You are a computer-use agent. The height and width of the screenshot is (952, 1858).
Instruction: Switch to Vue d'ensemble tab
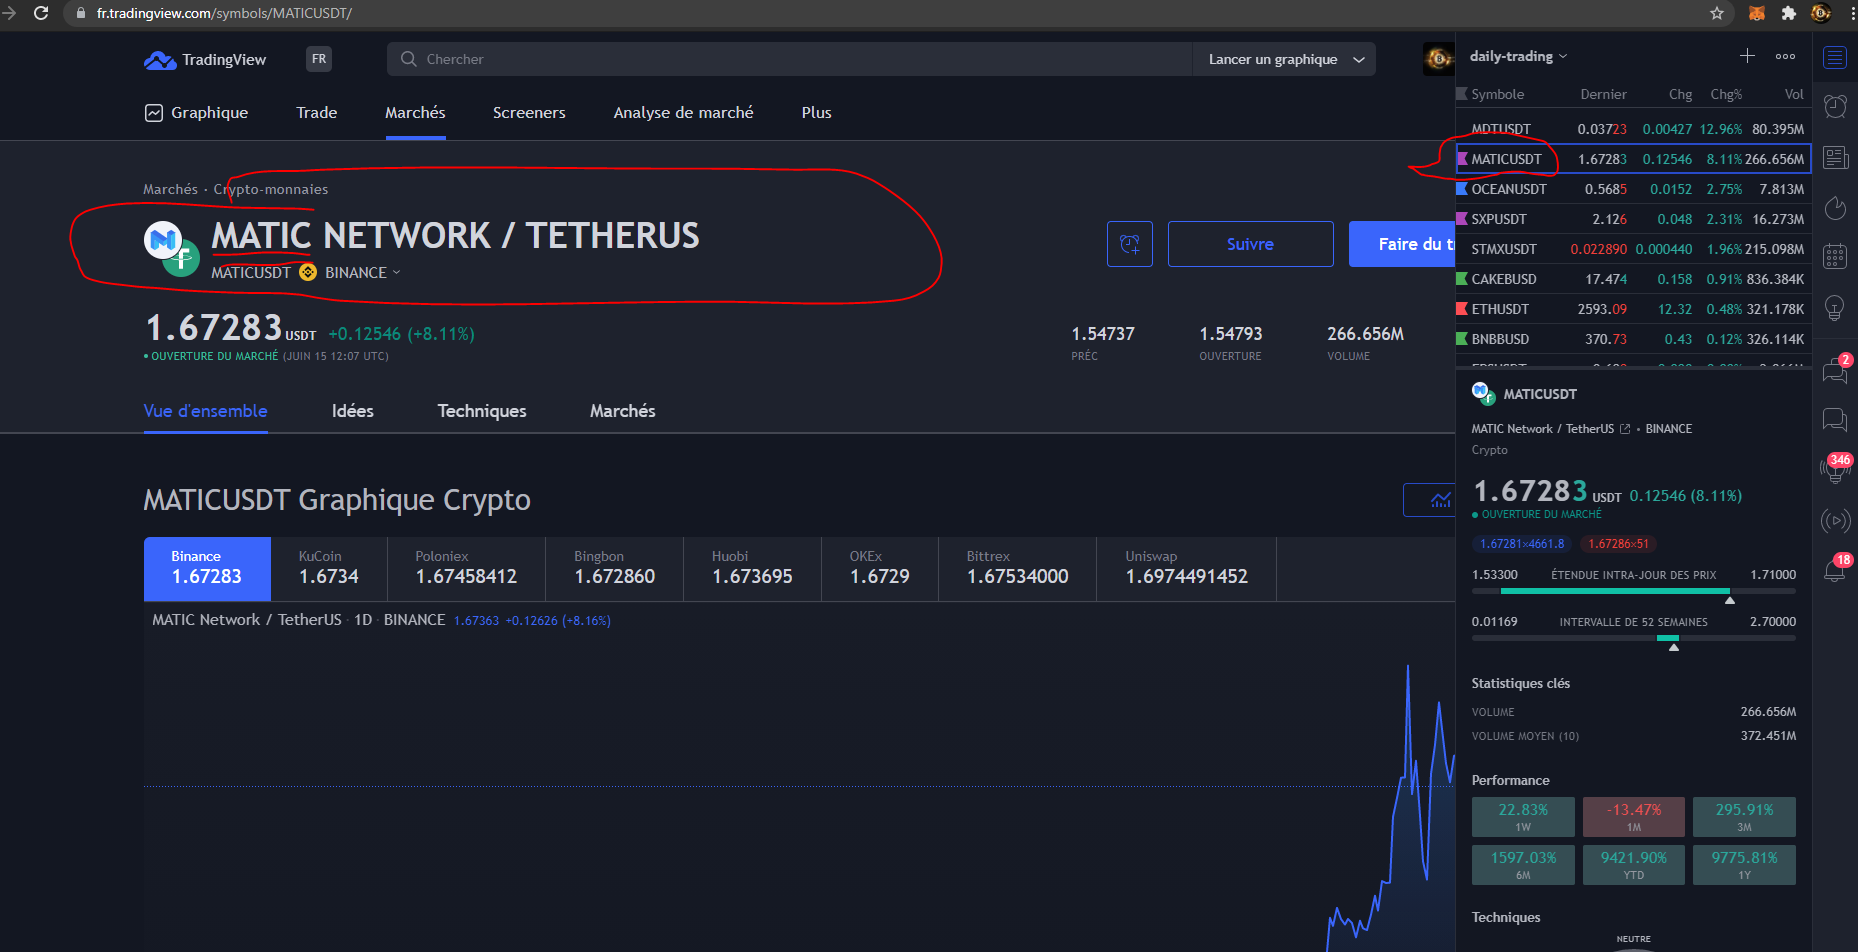[205, 411]
